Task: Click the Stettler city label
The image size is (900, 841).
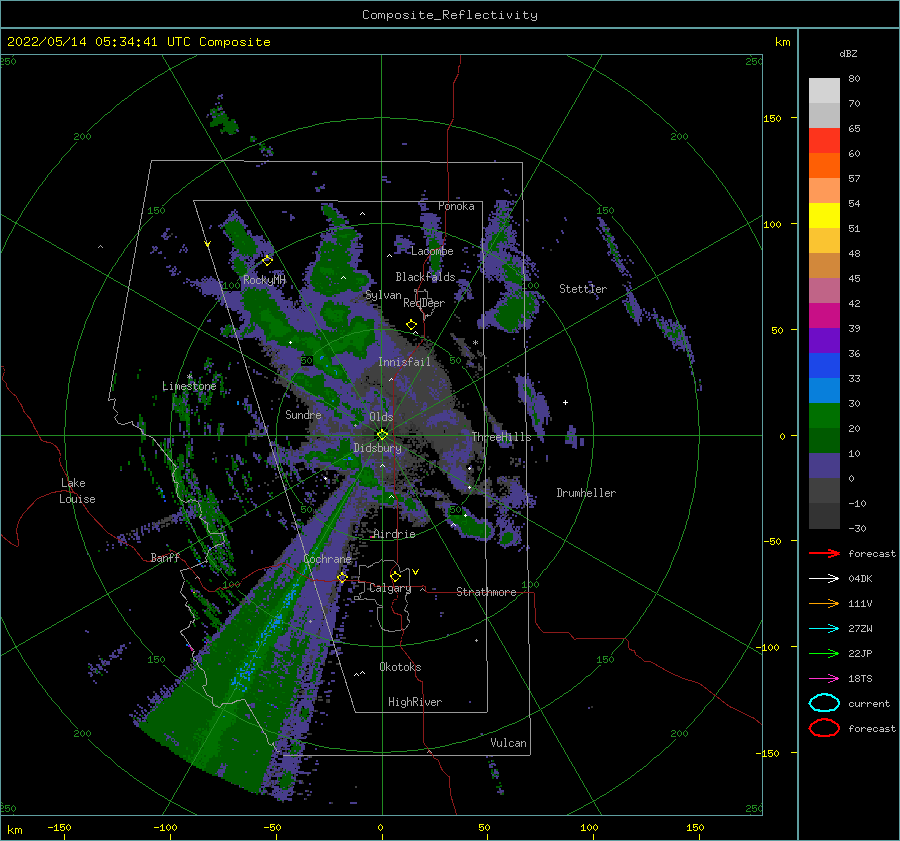Action: click(583, 289)
